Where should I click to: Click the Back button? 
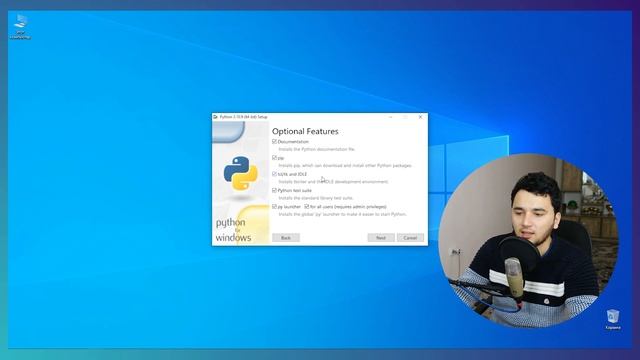click(286, 238)
